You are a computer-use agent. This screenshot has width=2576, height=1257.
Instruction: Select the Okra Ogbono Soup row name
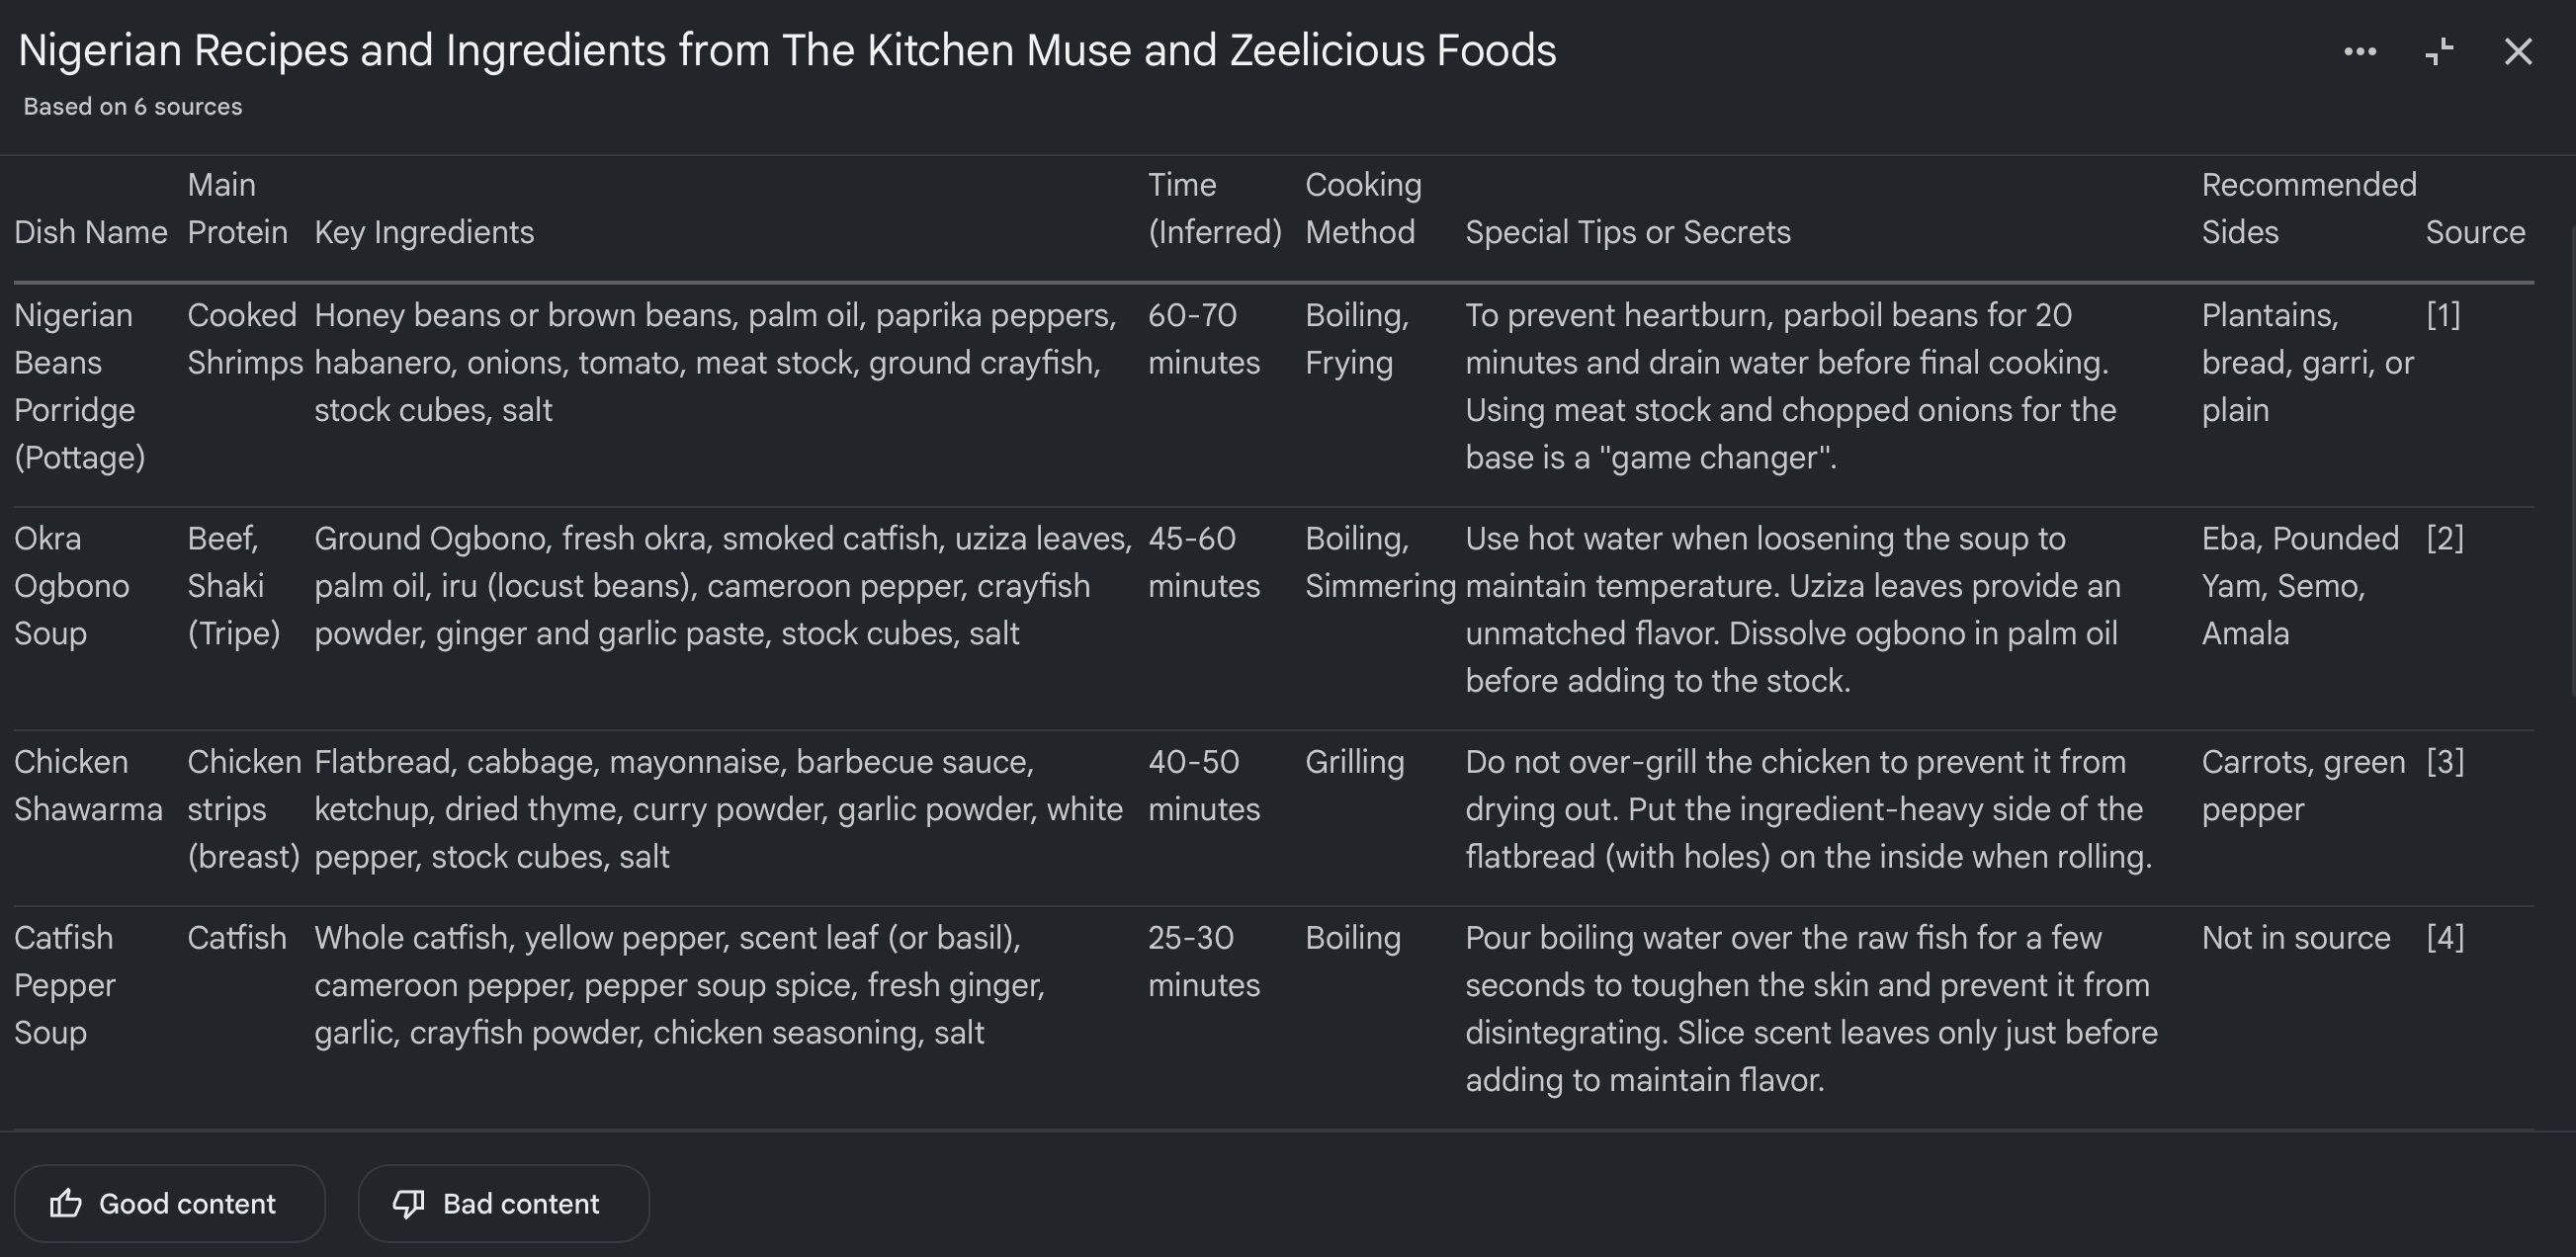pyautogui.click(x=72, y=586)
